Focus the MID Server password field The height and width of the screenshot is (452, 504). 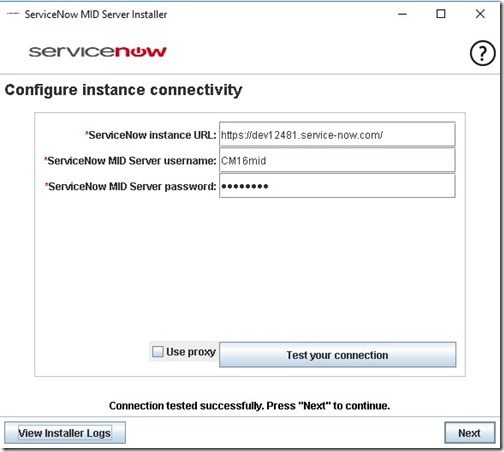[337, 186]
